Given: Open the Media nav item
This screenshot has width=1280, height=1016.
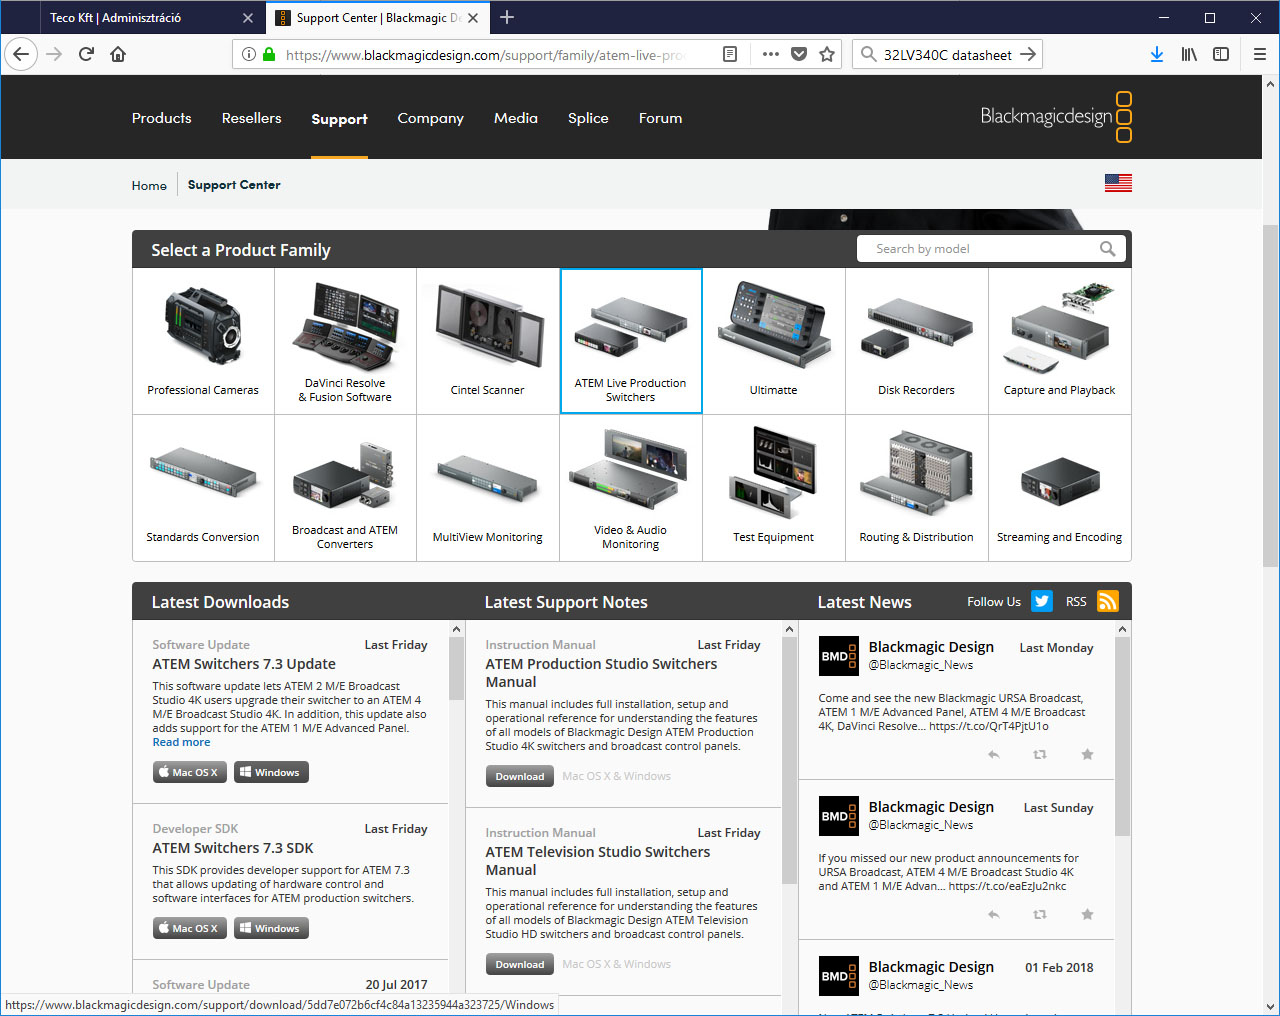Looking at the screenshot, I should coord(515,118).
